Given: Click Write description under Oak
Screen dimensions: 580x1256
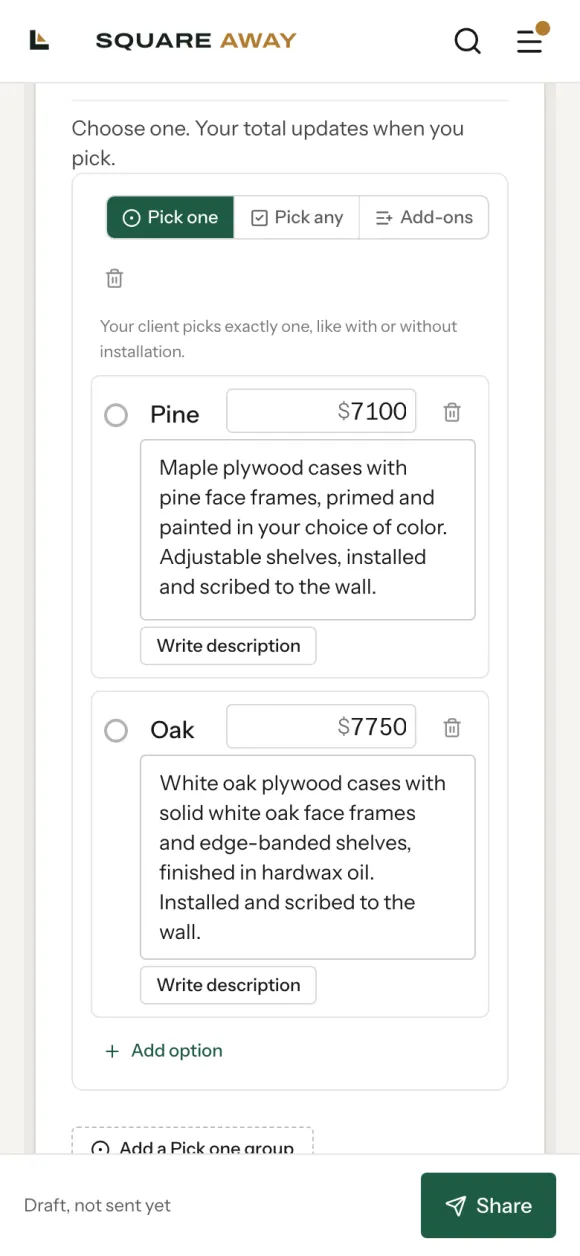Looking at the screenshot, I should pyautogui.click(x=228, y=985).
